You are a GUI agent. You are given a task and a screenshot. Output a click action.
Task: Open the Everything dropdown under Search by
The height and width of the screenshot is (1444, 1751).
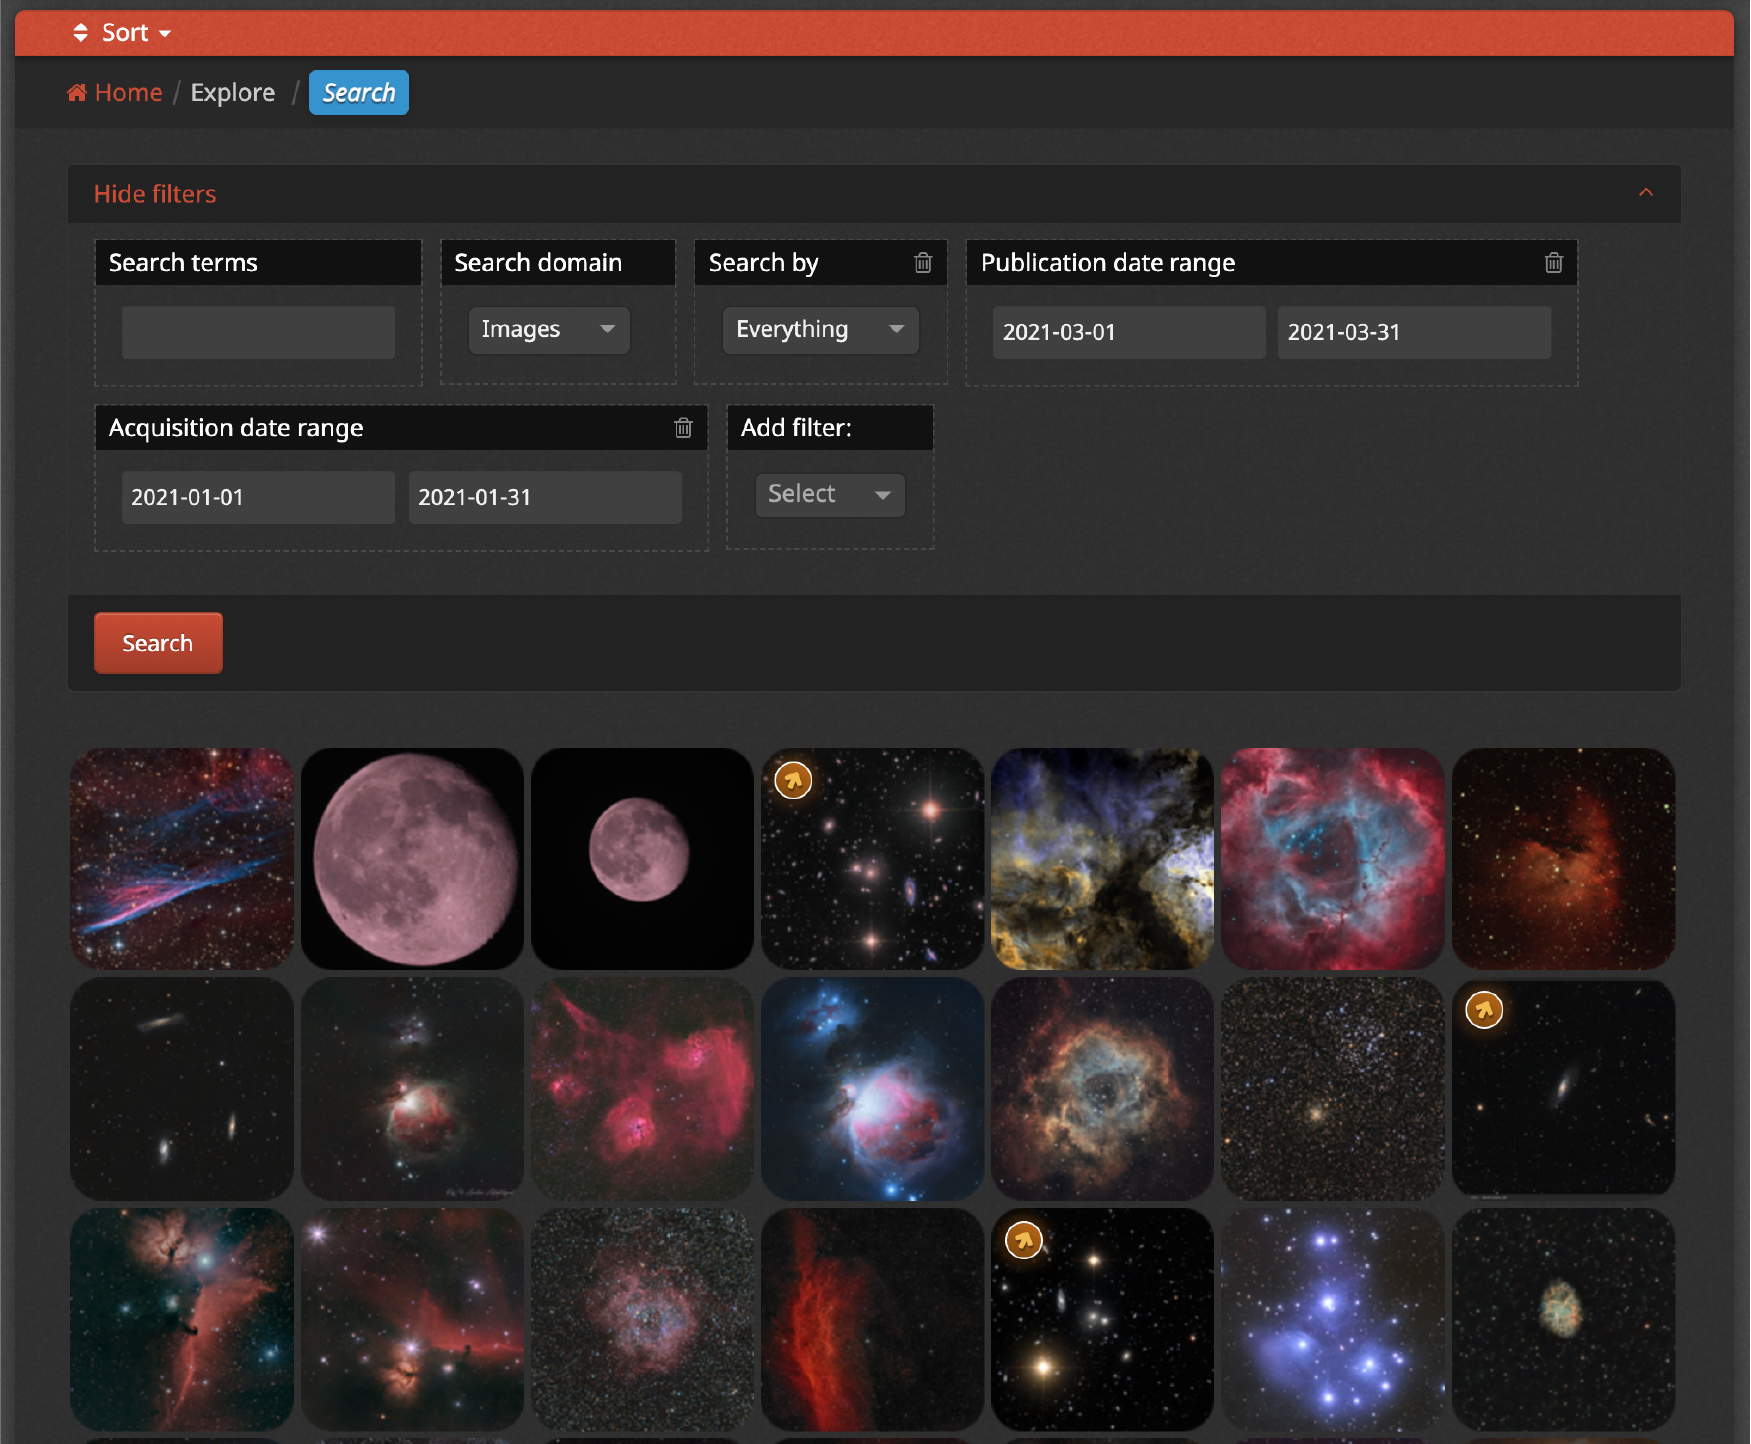tap(820, 330)
